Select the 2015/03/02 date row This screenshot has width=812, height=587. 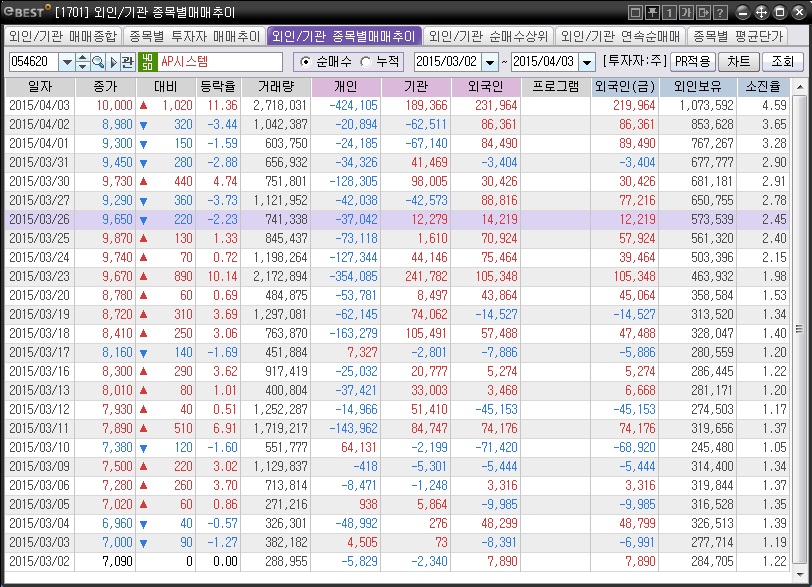(x=397, y=561)
